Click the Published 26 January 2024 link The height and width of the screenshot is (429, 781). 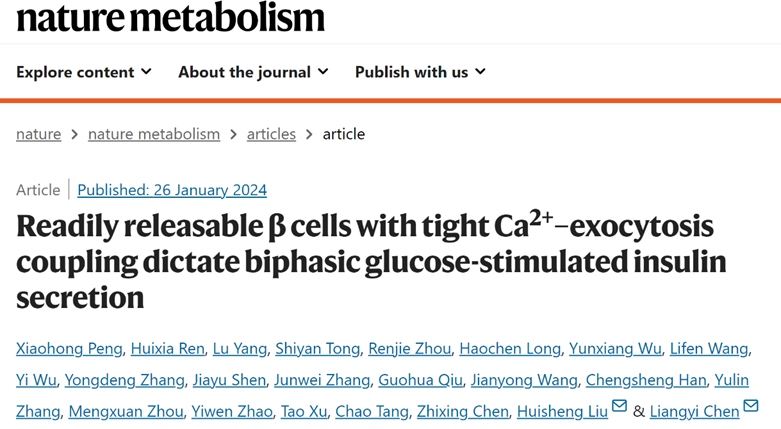[172, 189]
